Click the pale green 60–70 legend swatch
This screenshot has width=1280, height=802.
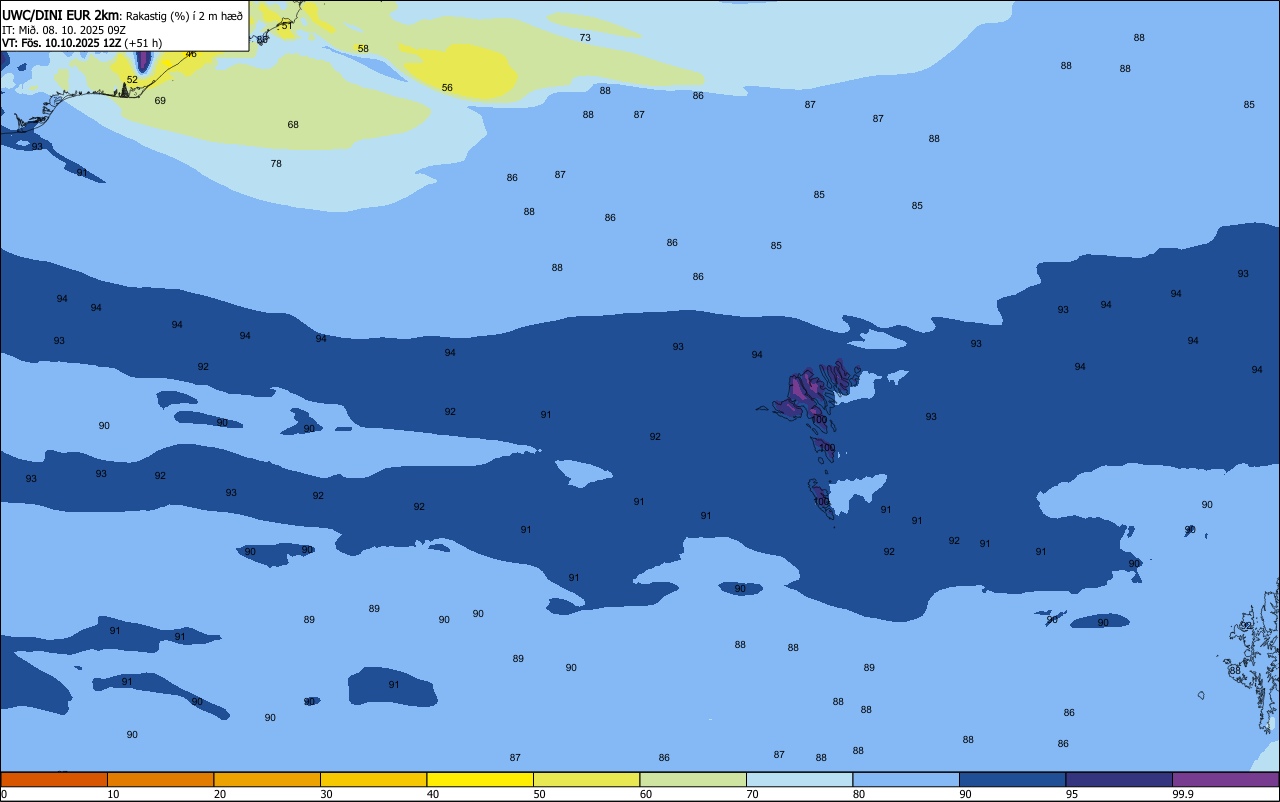(x=693, y=779)
